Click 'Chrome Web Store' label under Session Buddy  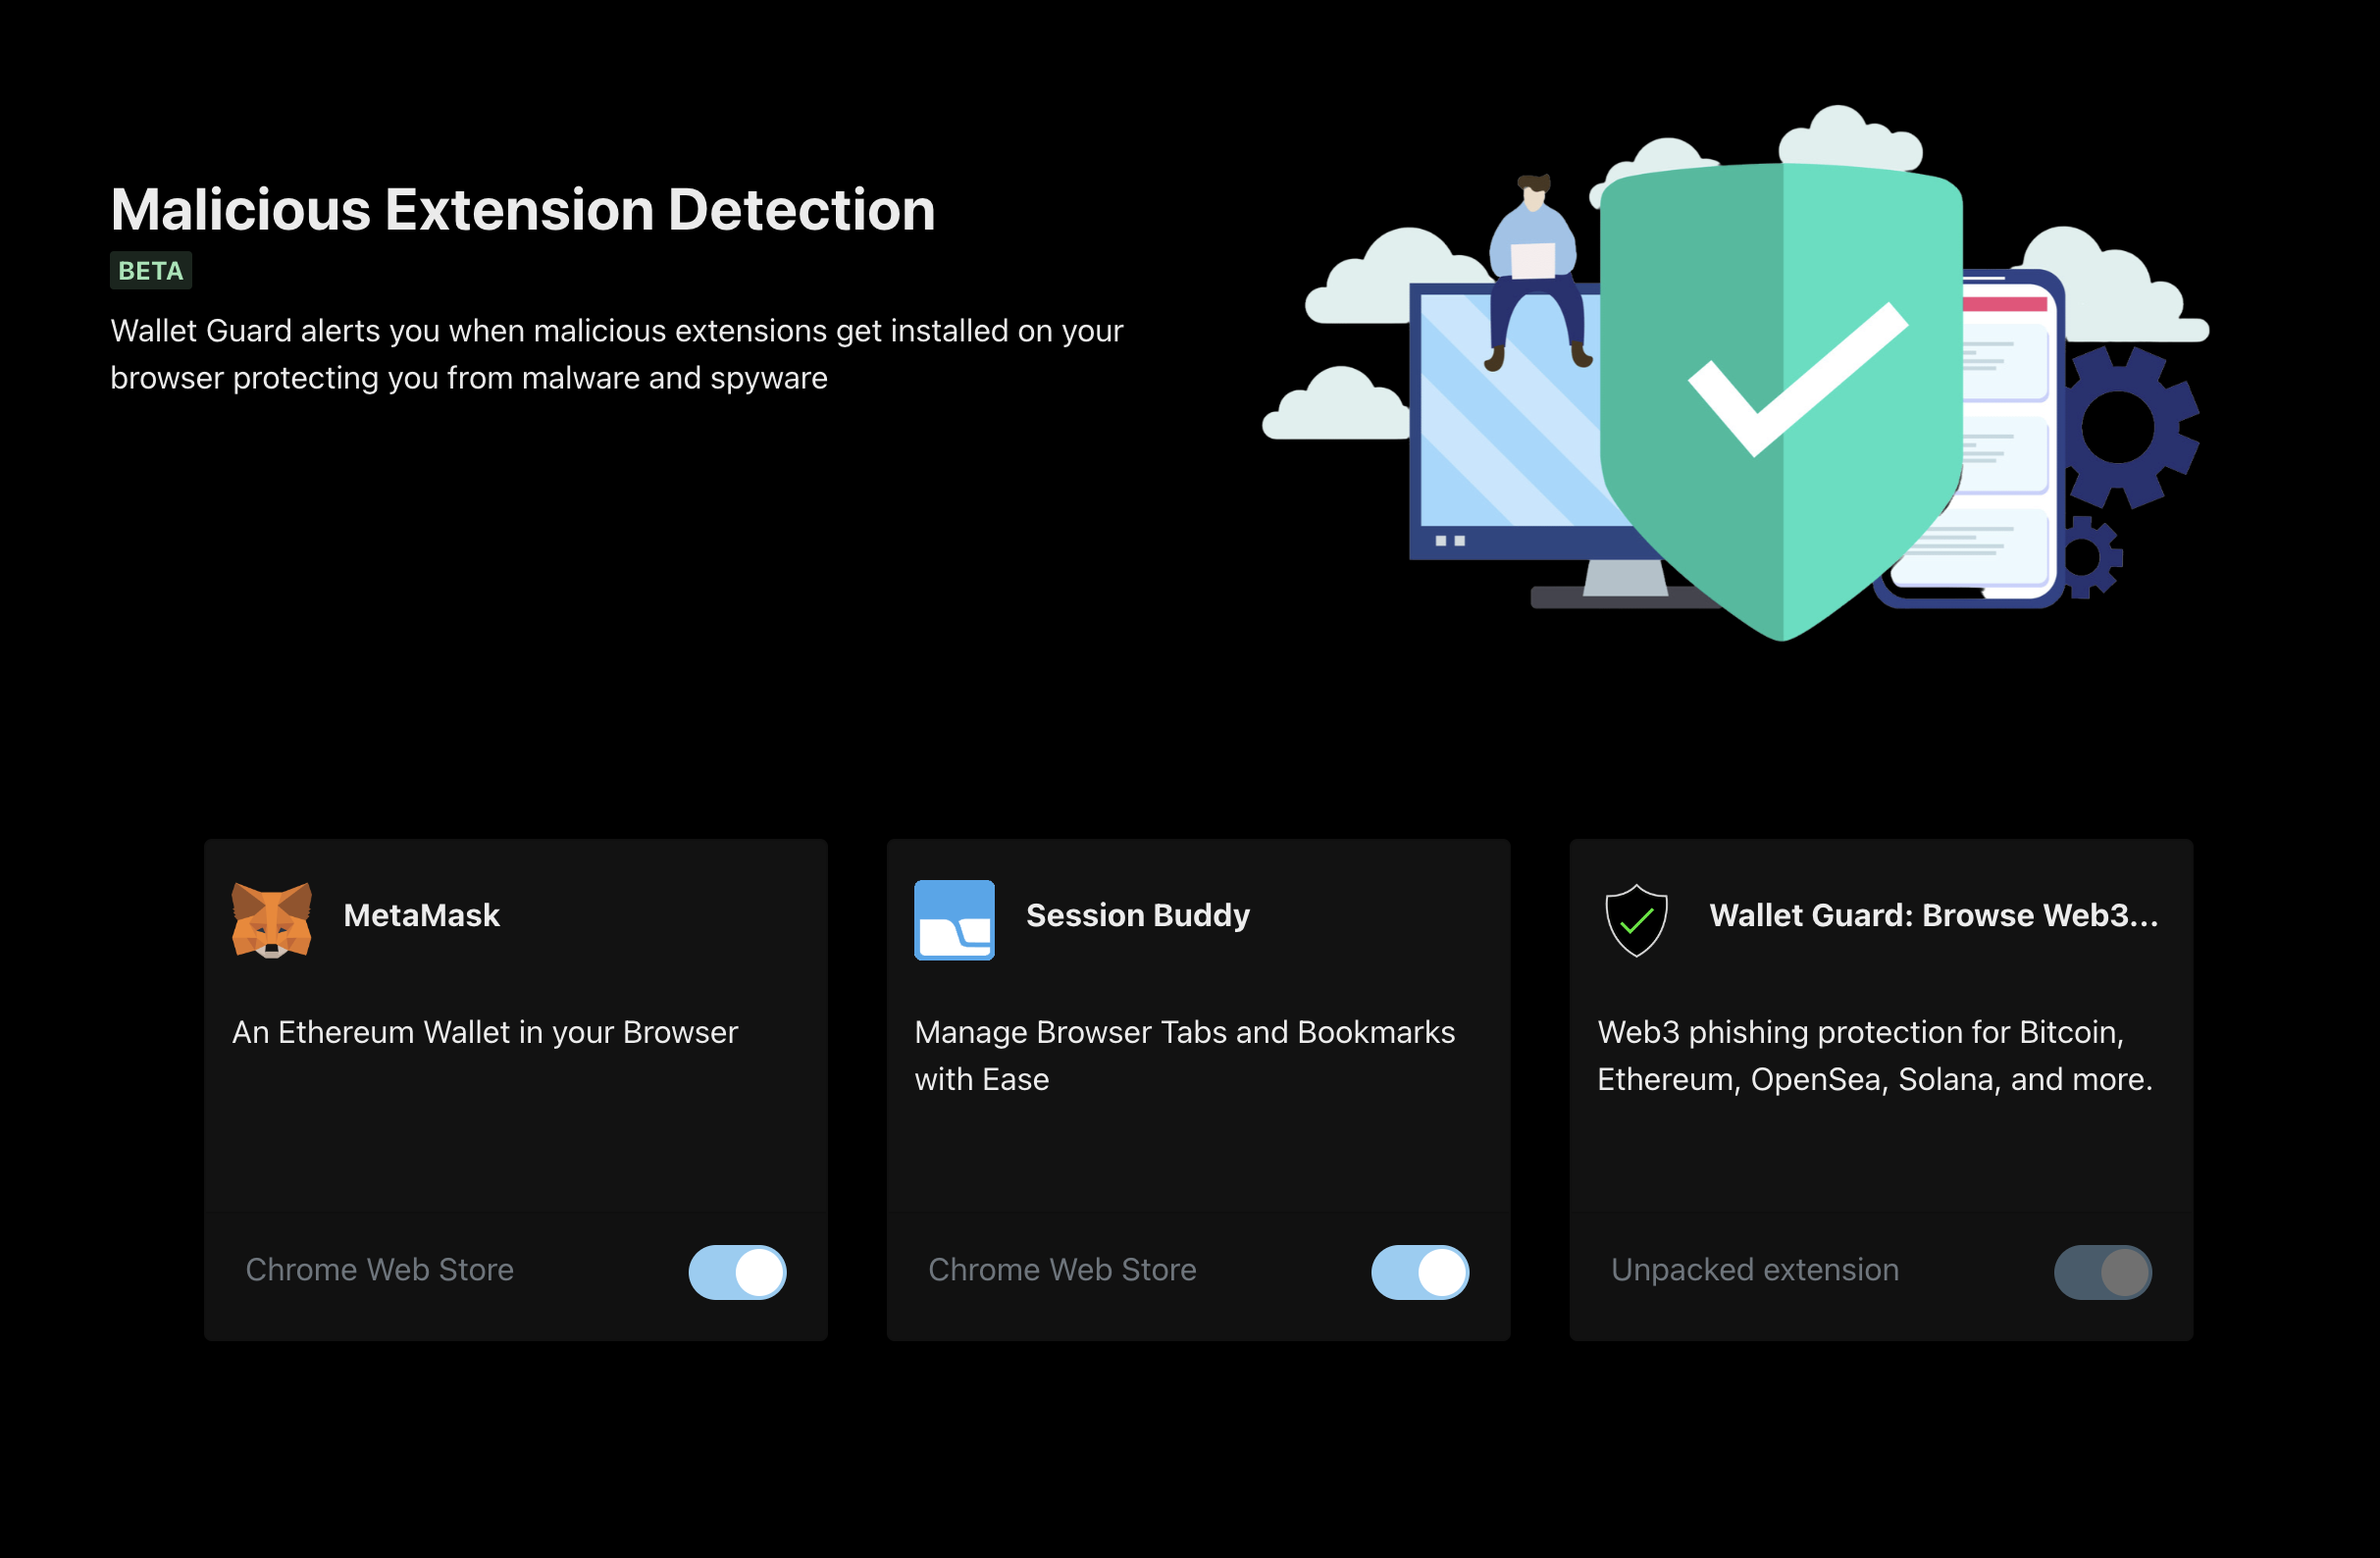[x=1062, y=1270]
